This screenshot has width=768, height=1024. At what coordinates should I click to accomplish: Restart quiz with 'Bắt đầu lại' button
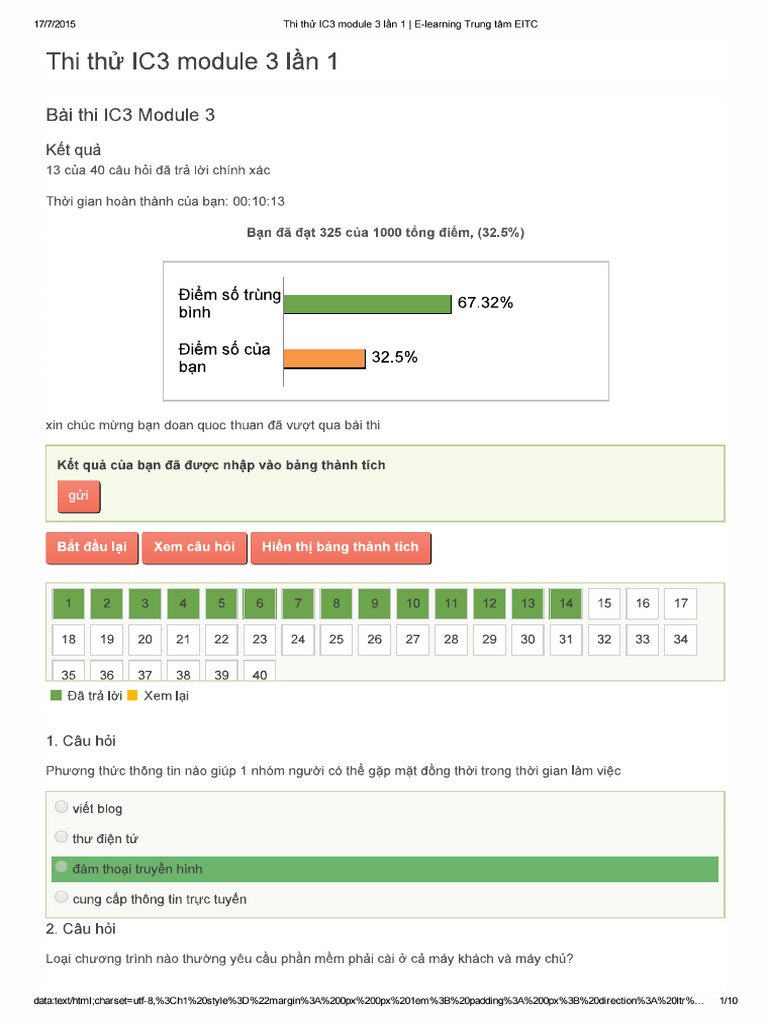92,547
